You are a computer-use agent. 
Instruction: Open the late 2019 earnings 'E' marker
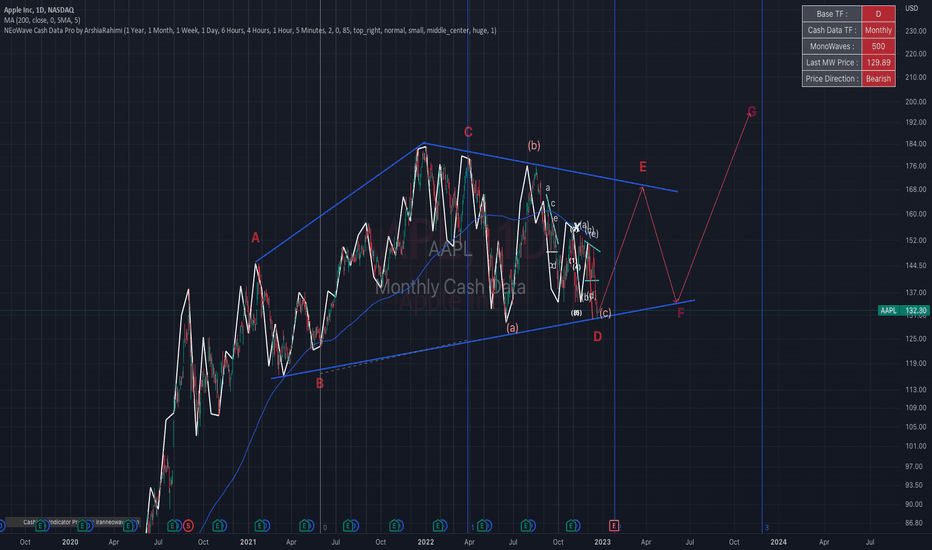point(40,526)
